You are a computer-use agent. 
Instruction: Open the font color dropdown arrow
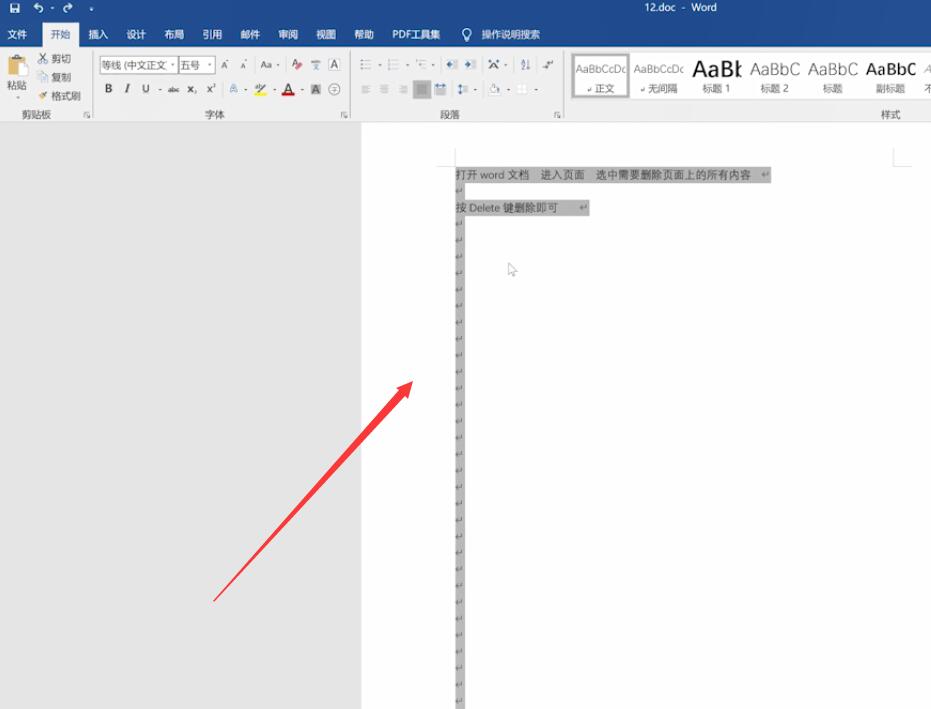coord(302,90)
